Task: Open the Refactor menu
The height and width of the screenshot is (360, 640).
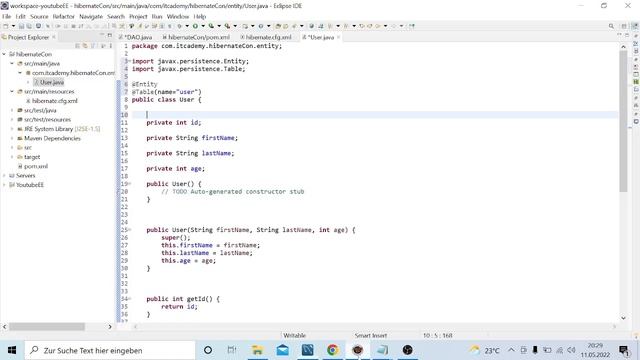Action: pyautogui.click(x=64, y=16)
